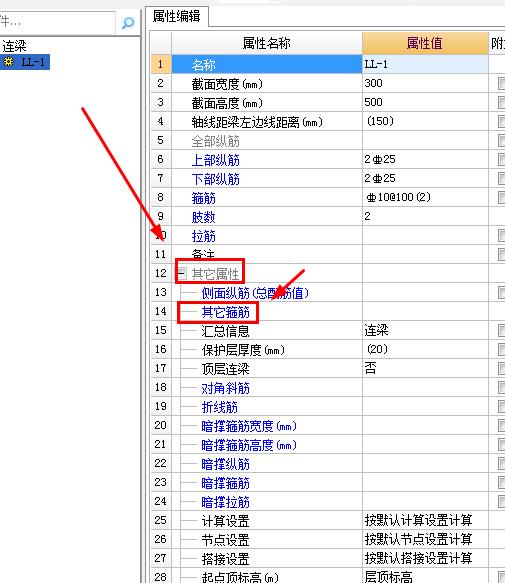Open the 拉筋 property link
This screenshot has width=505, height=583.
tap(203, 236)
